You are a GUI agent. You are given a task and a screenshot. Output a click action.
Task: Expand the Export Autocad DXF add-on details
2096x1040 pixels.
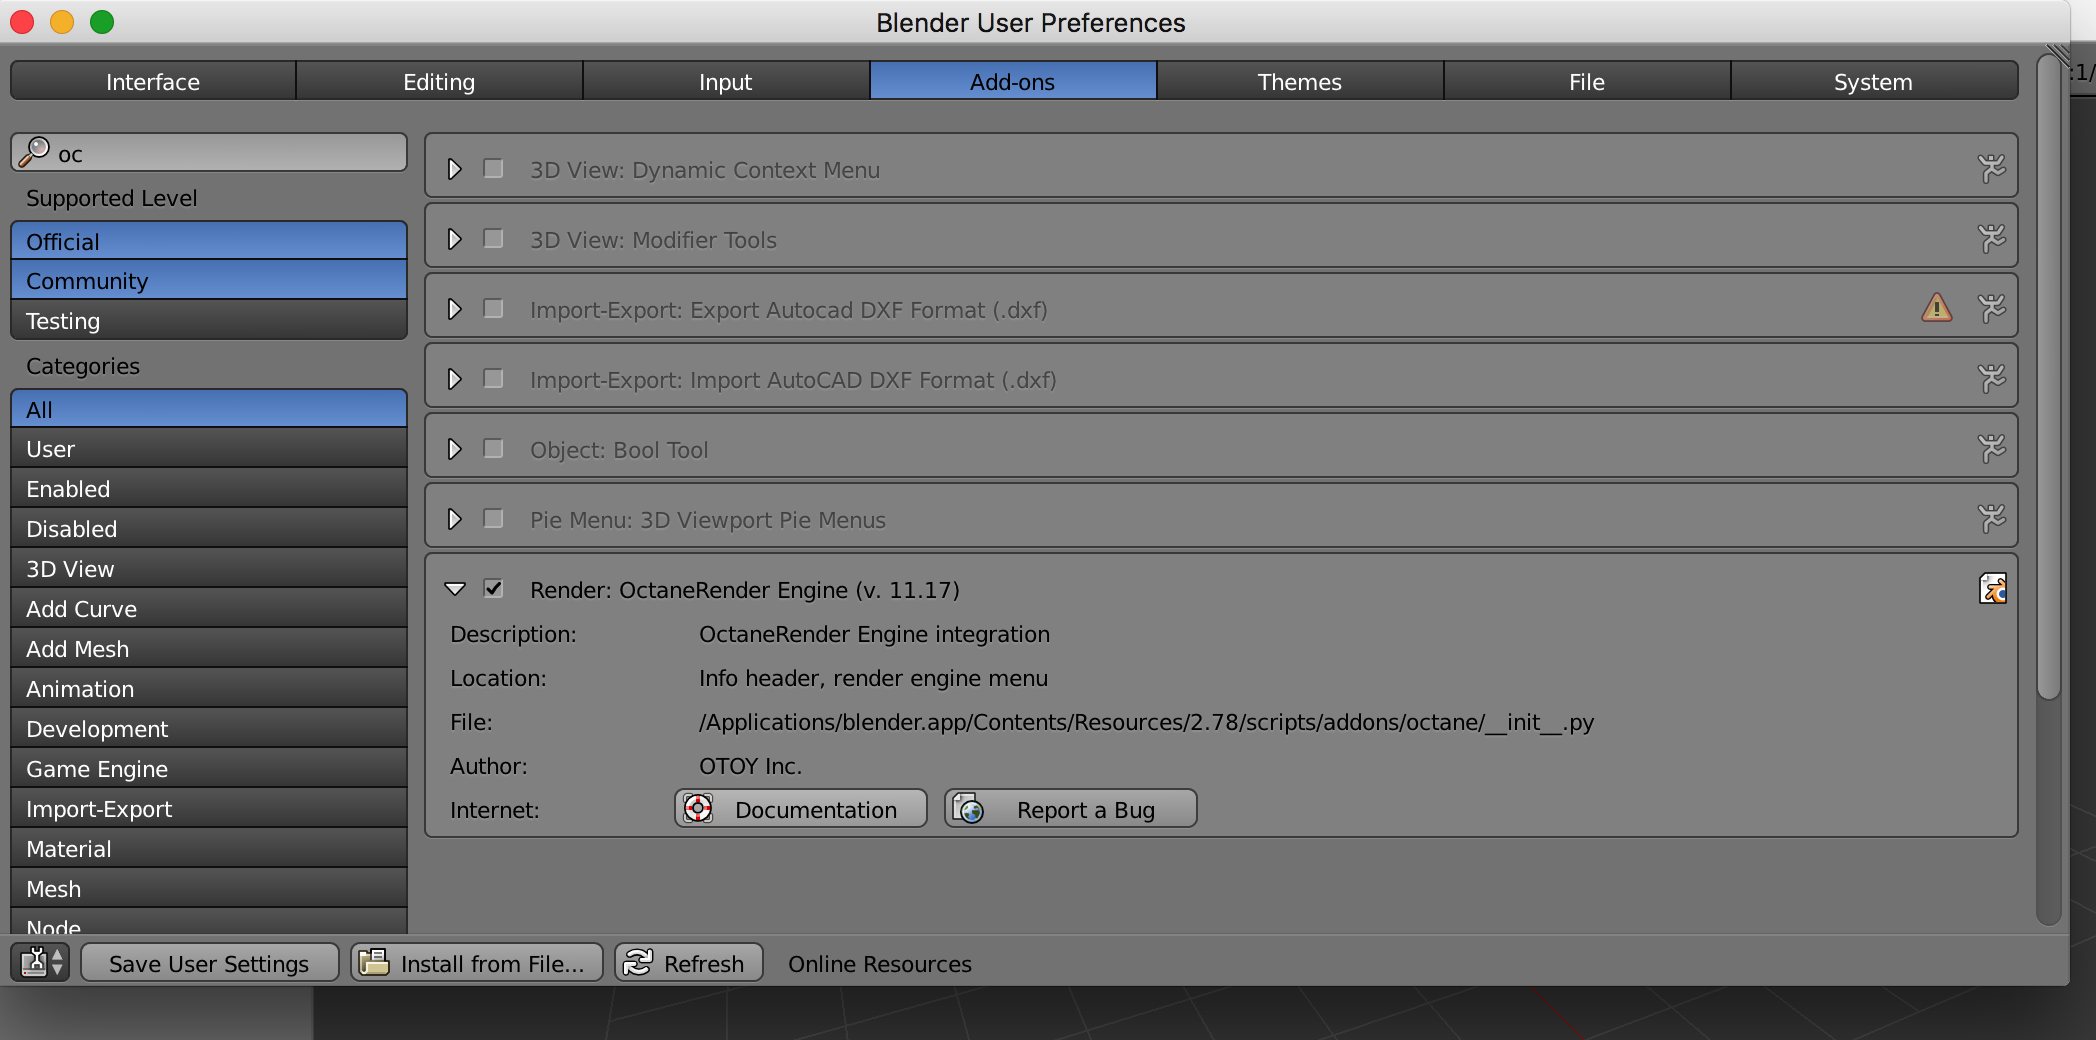(x=455, y=309)
